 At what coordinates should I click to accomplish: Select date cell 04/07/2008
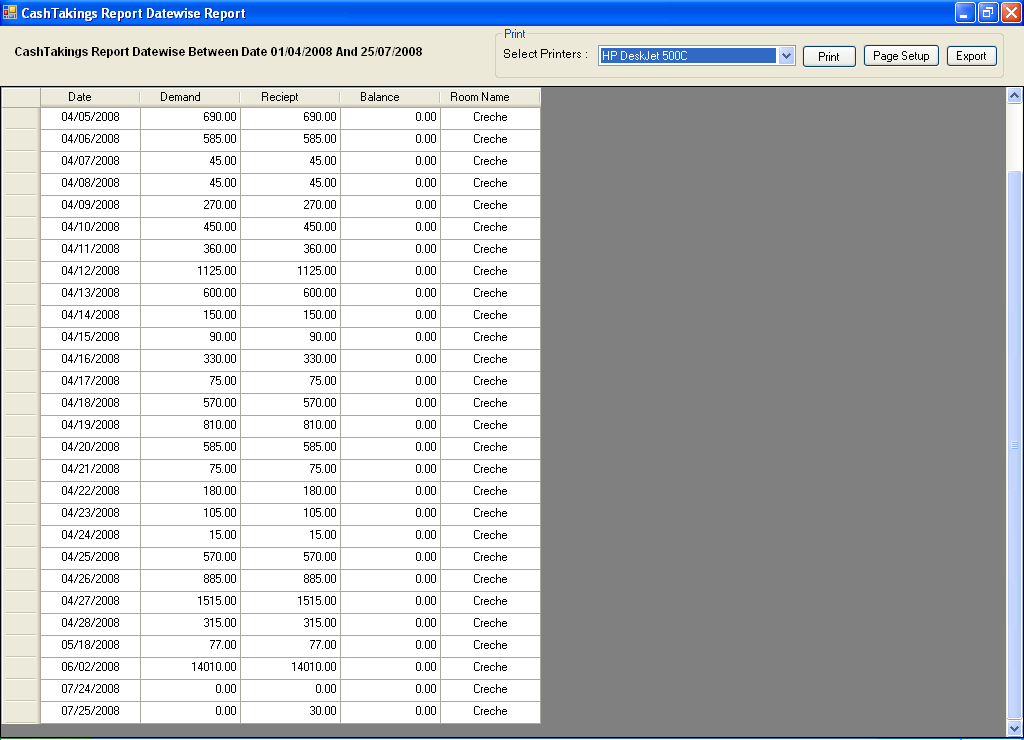point(90,161)
